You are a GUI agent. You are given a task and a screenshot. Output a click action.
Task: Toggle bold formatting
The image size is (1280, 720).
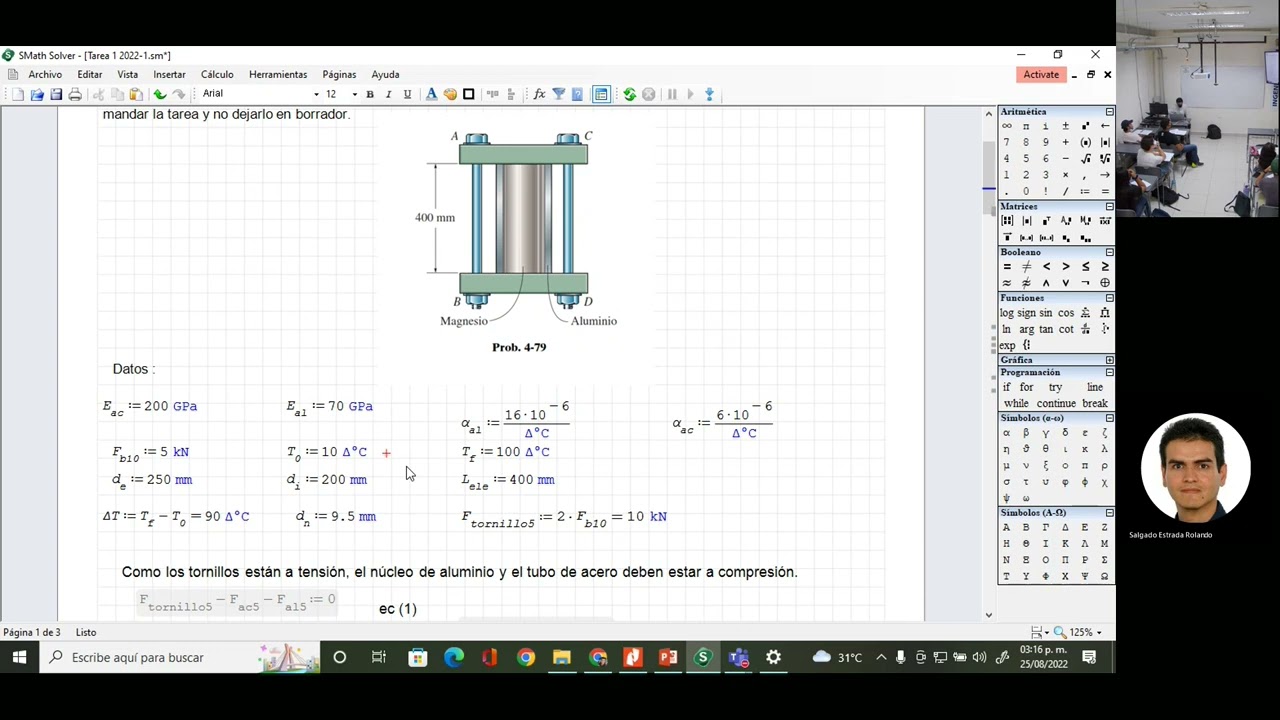coord(370,94)
